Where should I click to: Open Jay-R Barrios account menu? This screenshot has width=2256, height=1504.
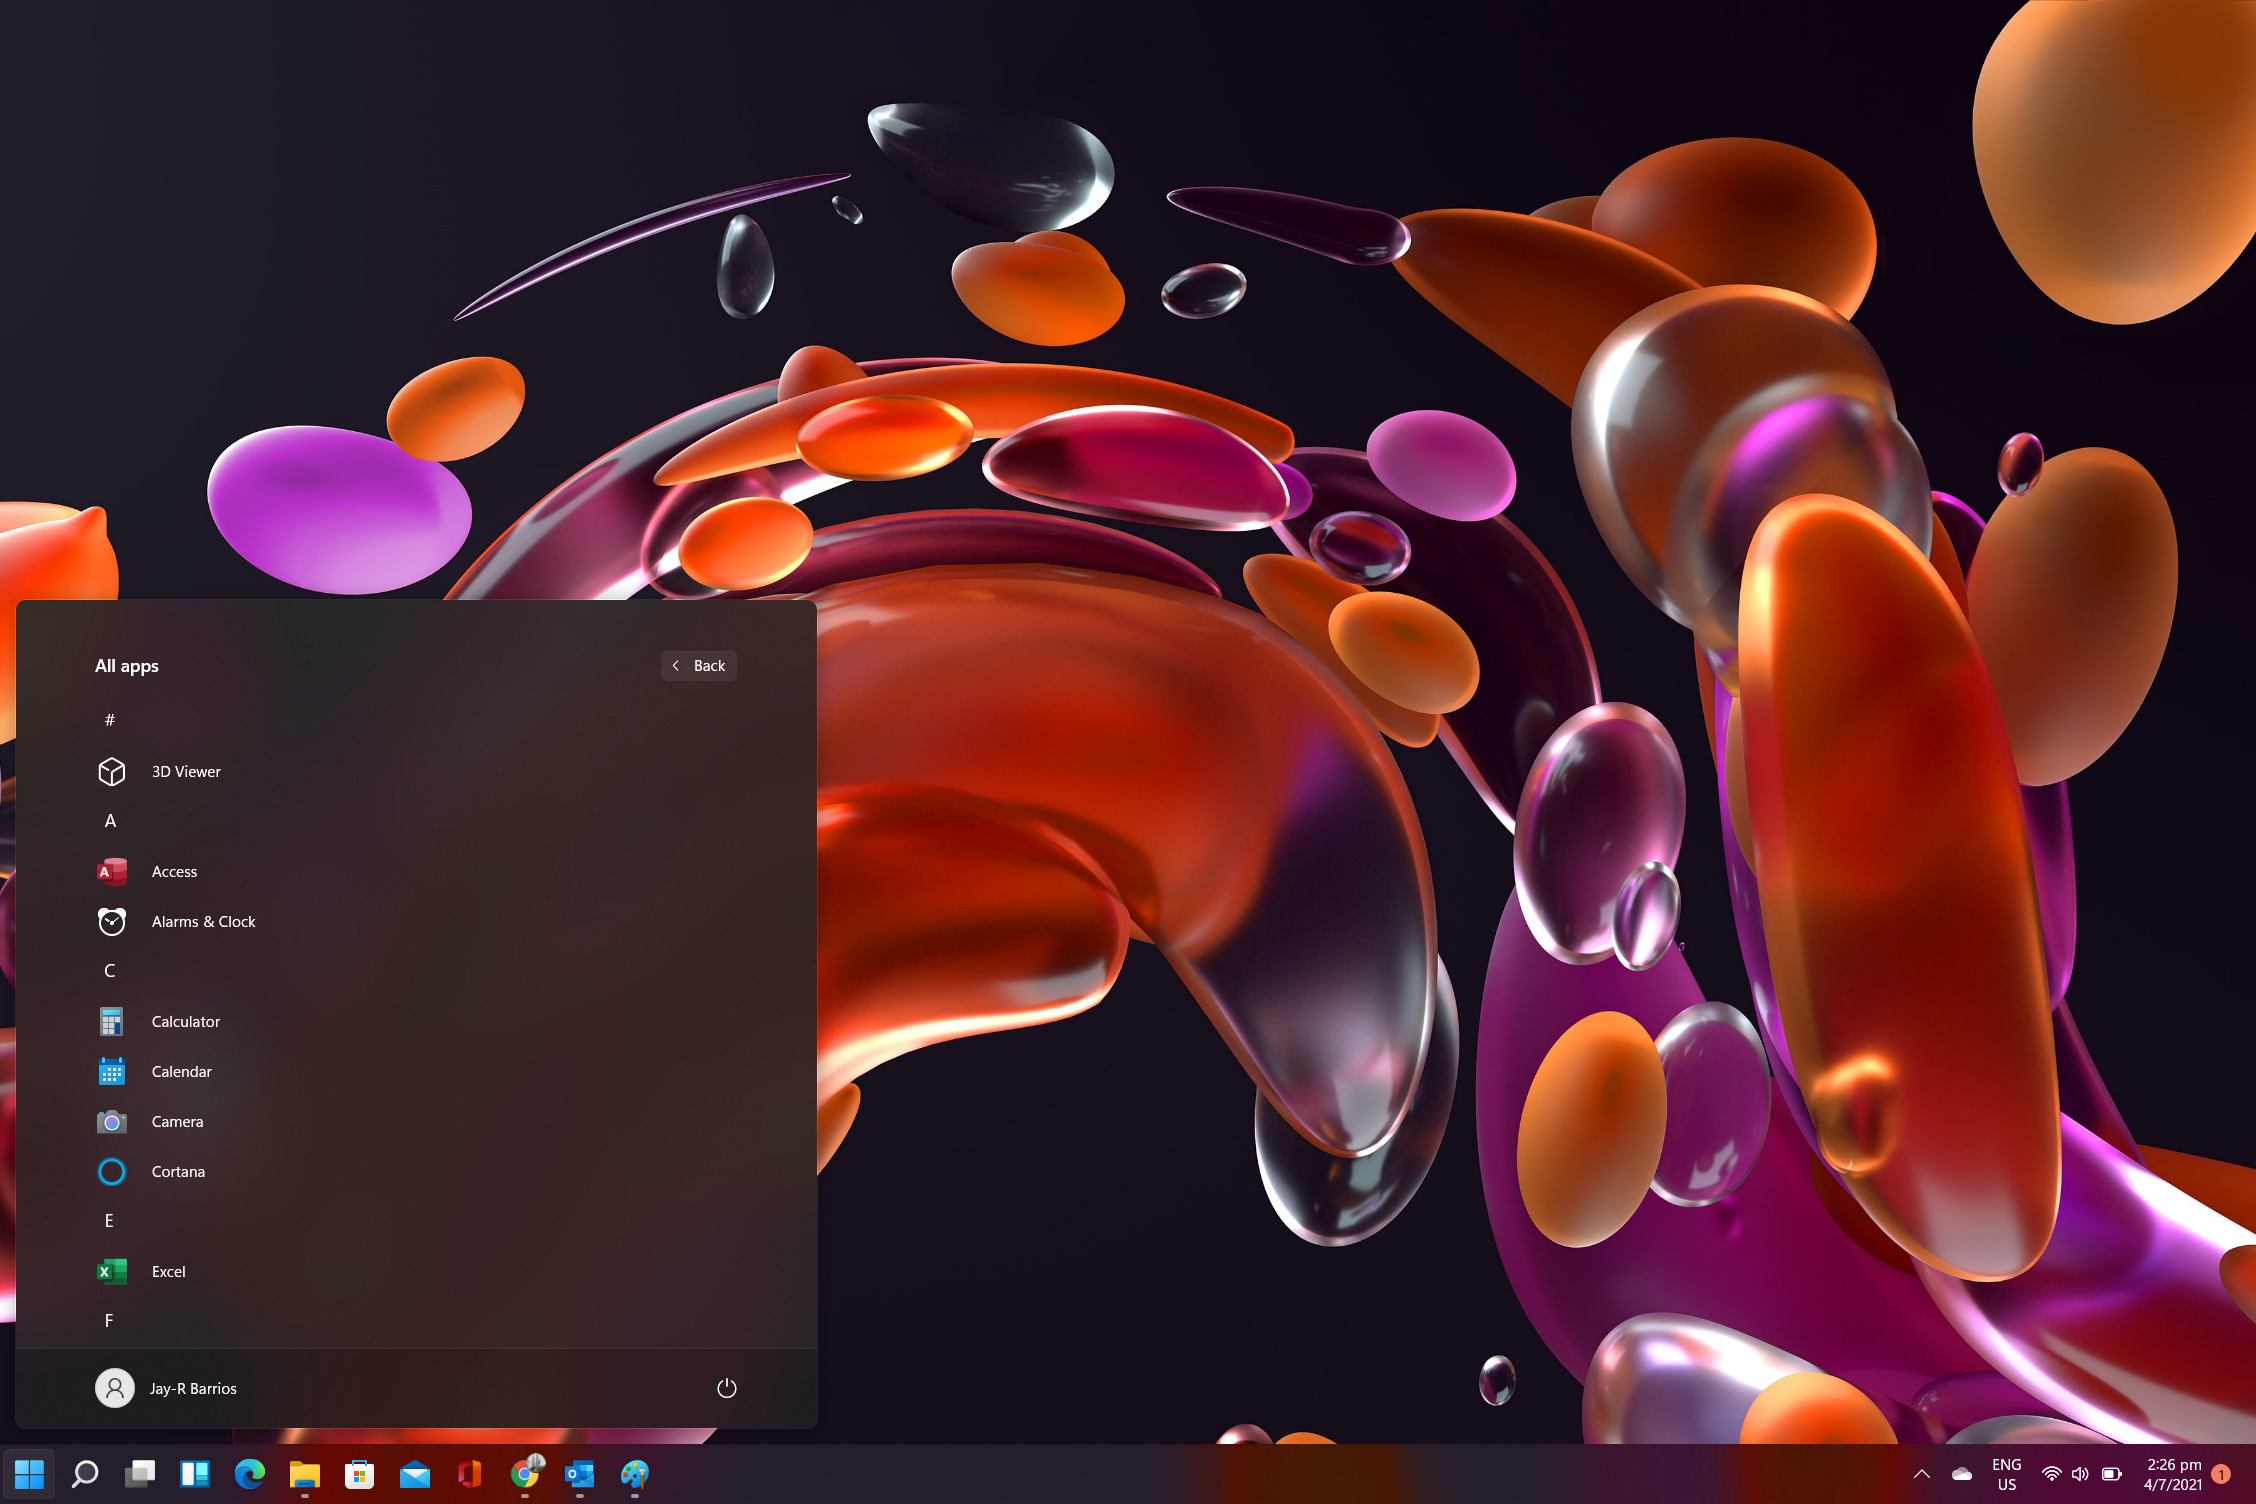click(x=167, y=1388)
